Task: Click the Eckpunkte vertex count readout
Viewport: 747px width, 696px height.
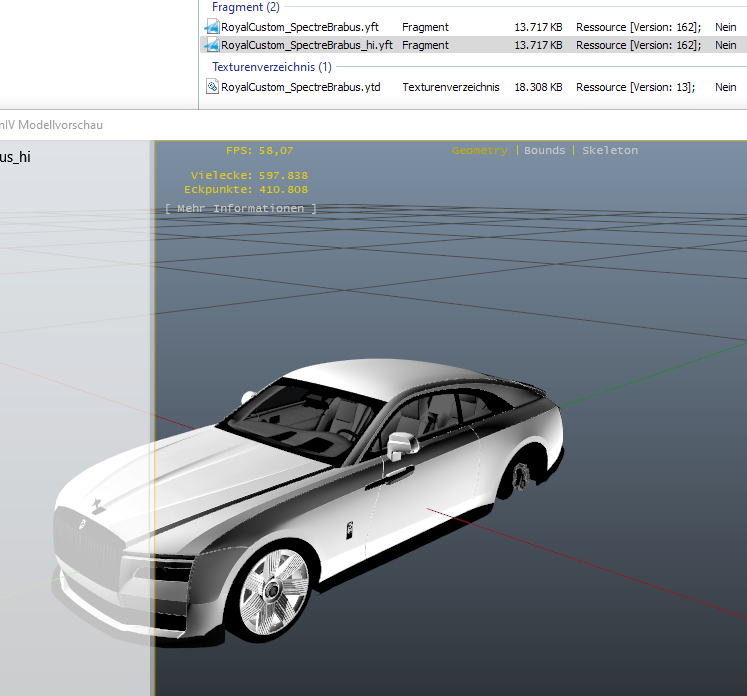Action: [246, 190]
